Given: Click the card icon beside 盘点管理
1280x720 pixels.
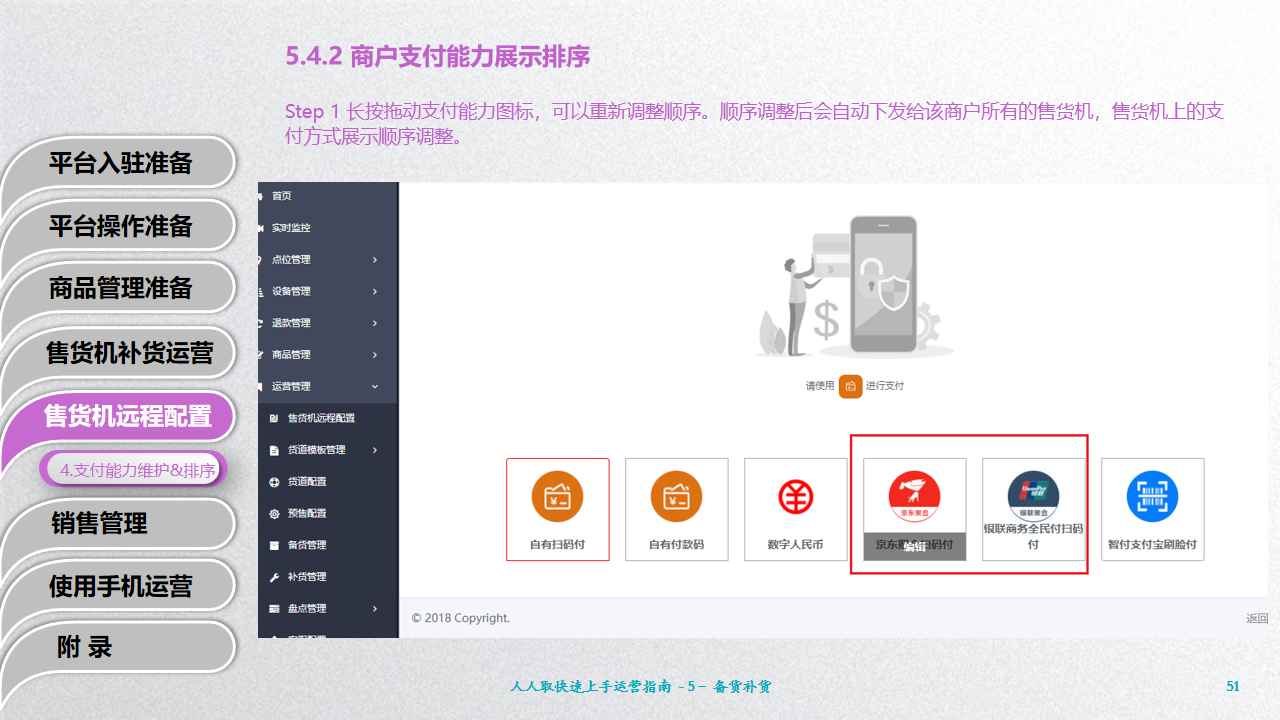Looking at the screenshot, I should point(275,609).
